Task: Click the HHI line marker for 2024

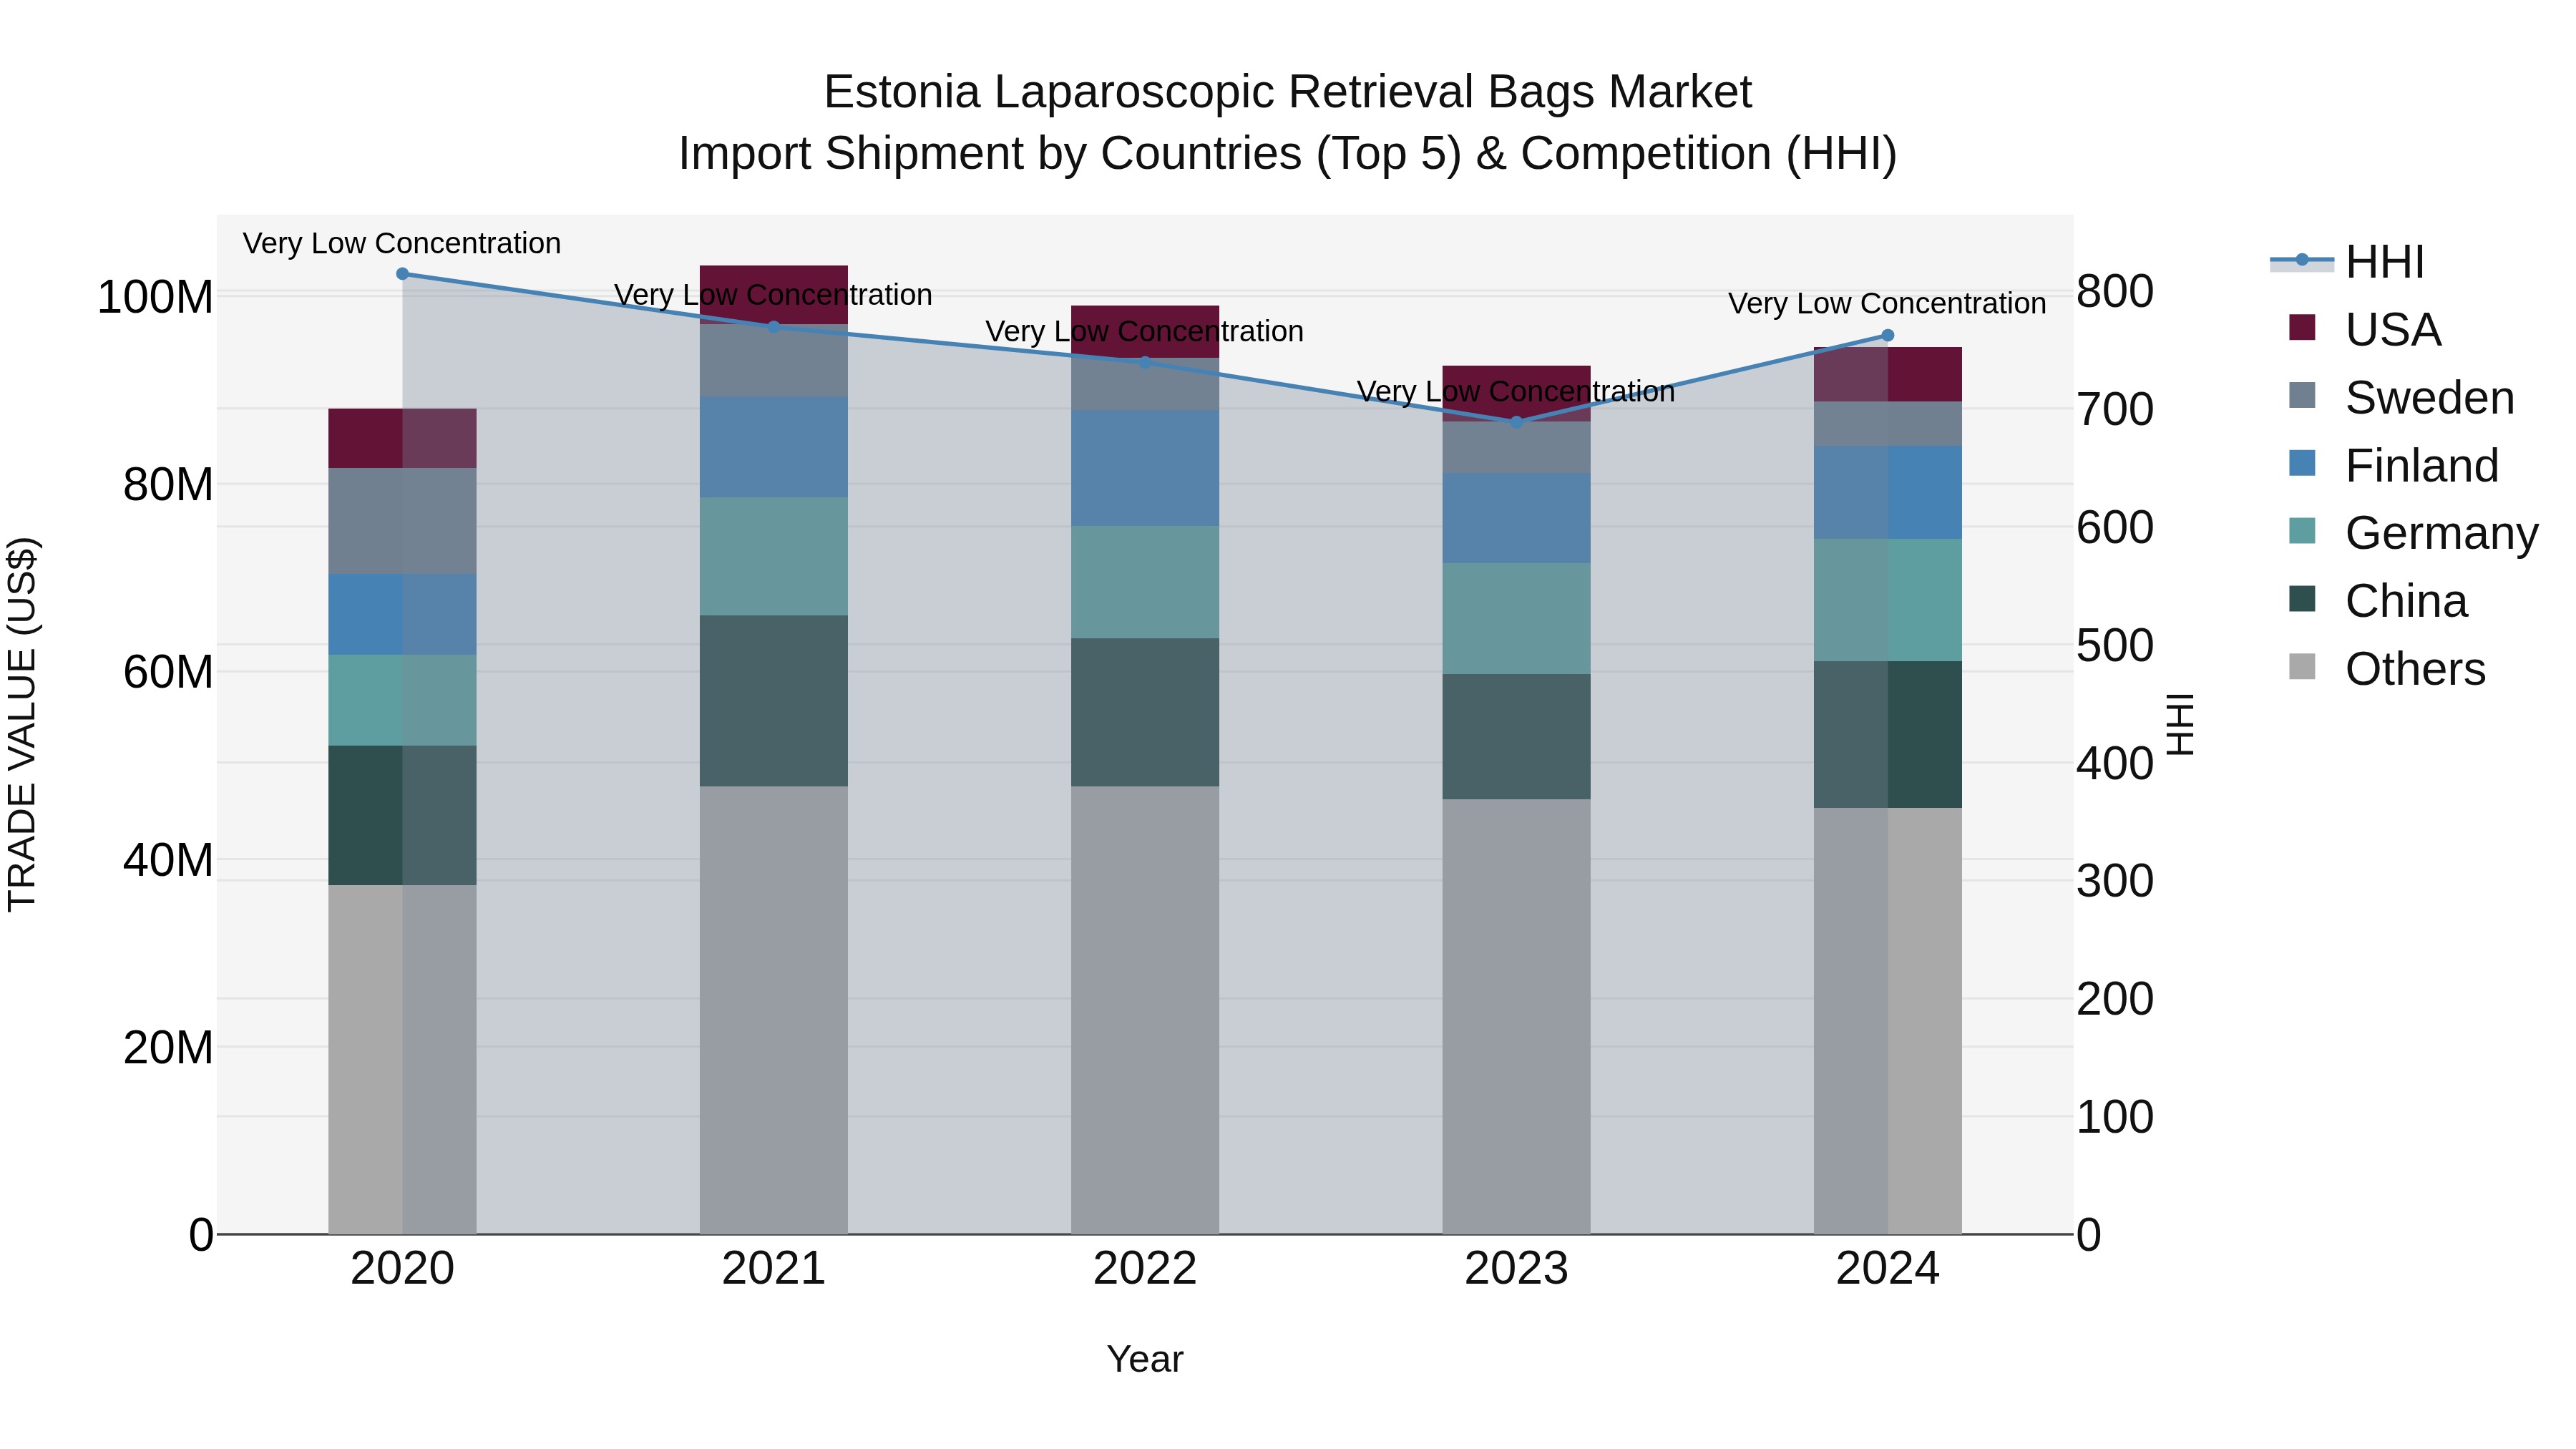Action: pos(1888,336)
